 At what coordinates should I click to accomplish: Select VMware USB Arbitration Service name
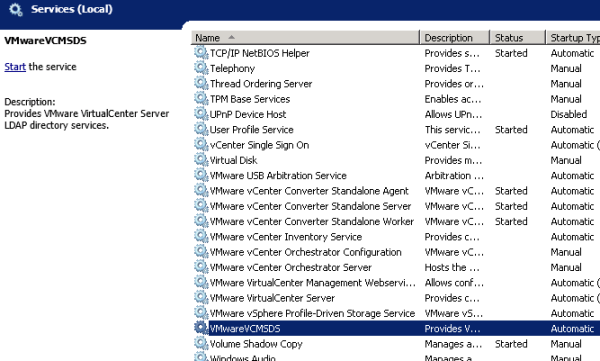(278, 176)
